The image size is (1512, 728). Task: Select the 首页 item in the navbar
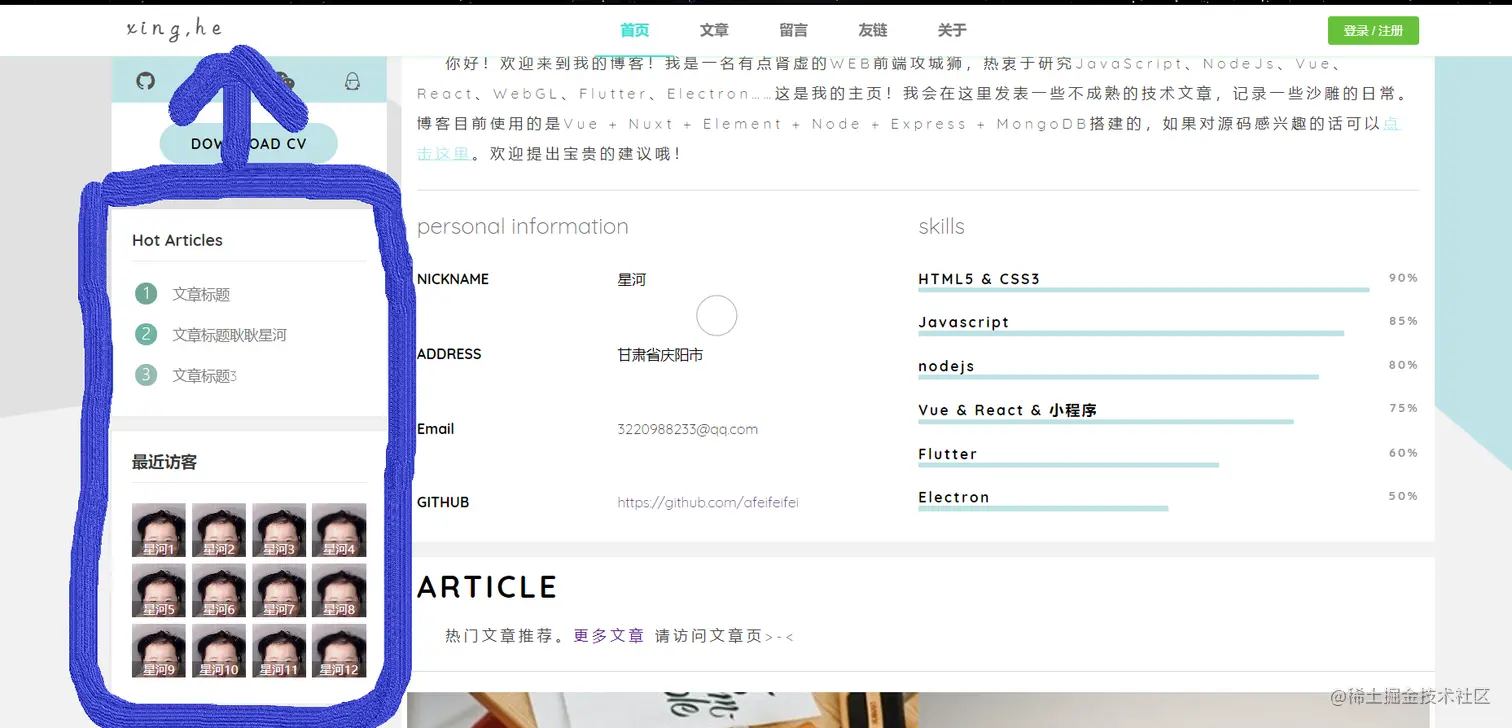[633, 30]
